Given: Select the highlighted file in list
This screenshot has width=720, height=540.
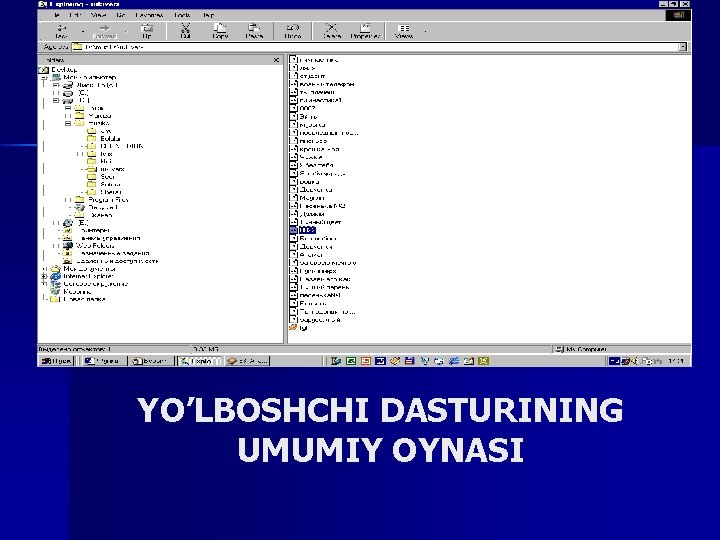Looking at the screenshot, I should coord(307,230).
